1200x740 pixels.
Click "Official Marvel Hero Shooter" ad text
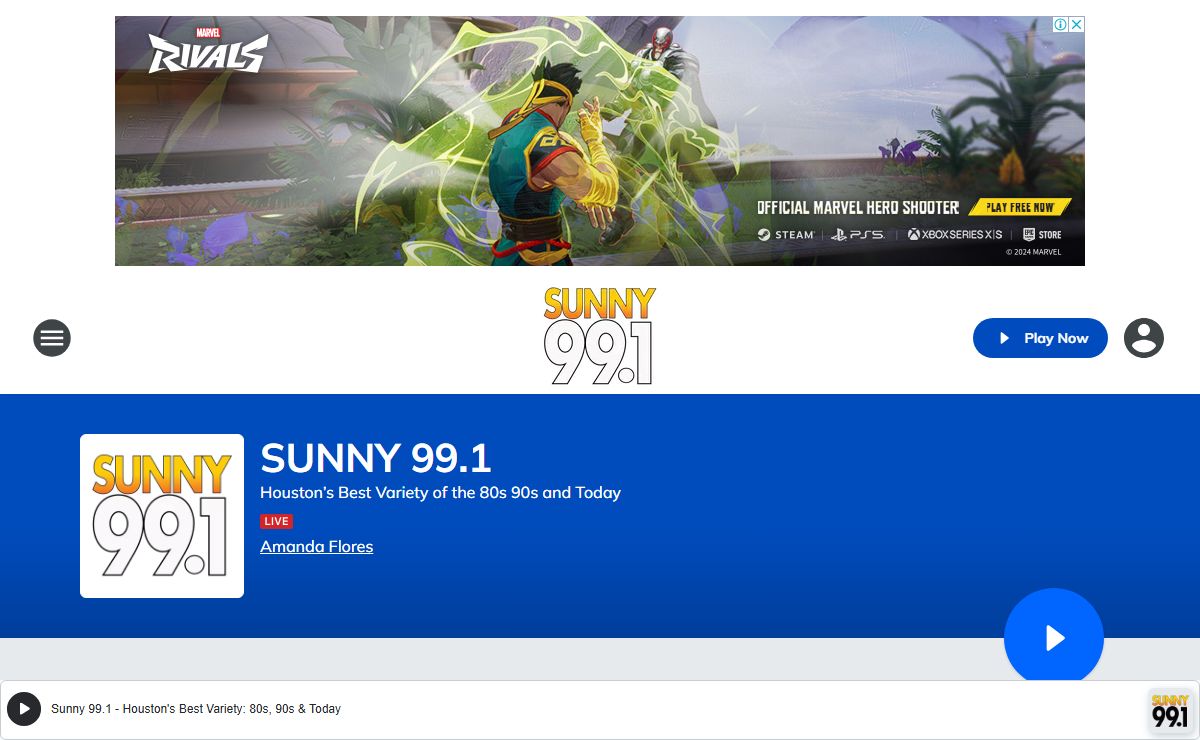click(x=858, y=207)
